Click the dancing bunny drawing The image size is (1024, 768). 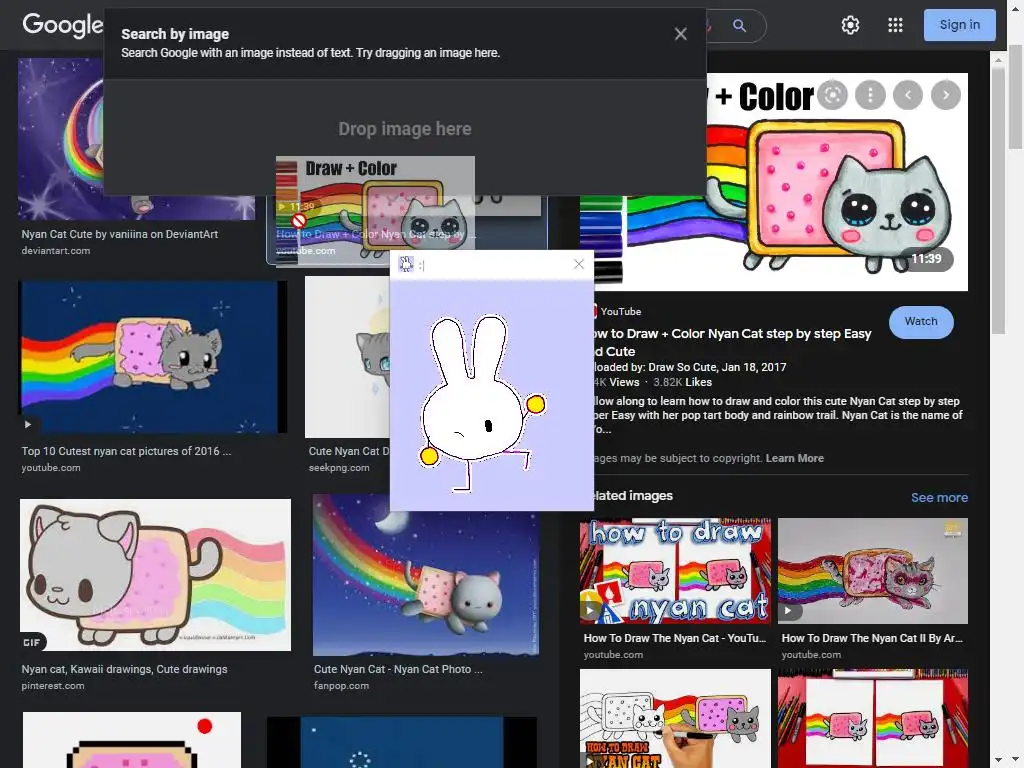pyautogui.click(x=482, y=403)
